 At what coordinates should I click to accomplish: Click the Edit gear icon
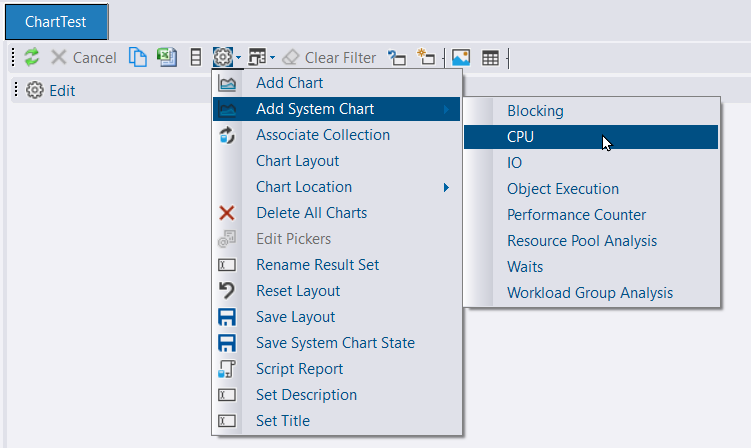(x=35, y=90)
